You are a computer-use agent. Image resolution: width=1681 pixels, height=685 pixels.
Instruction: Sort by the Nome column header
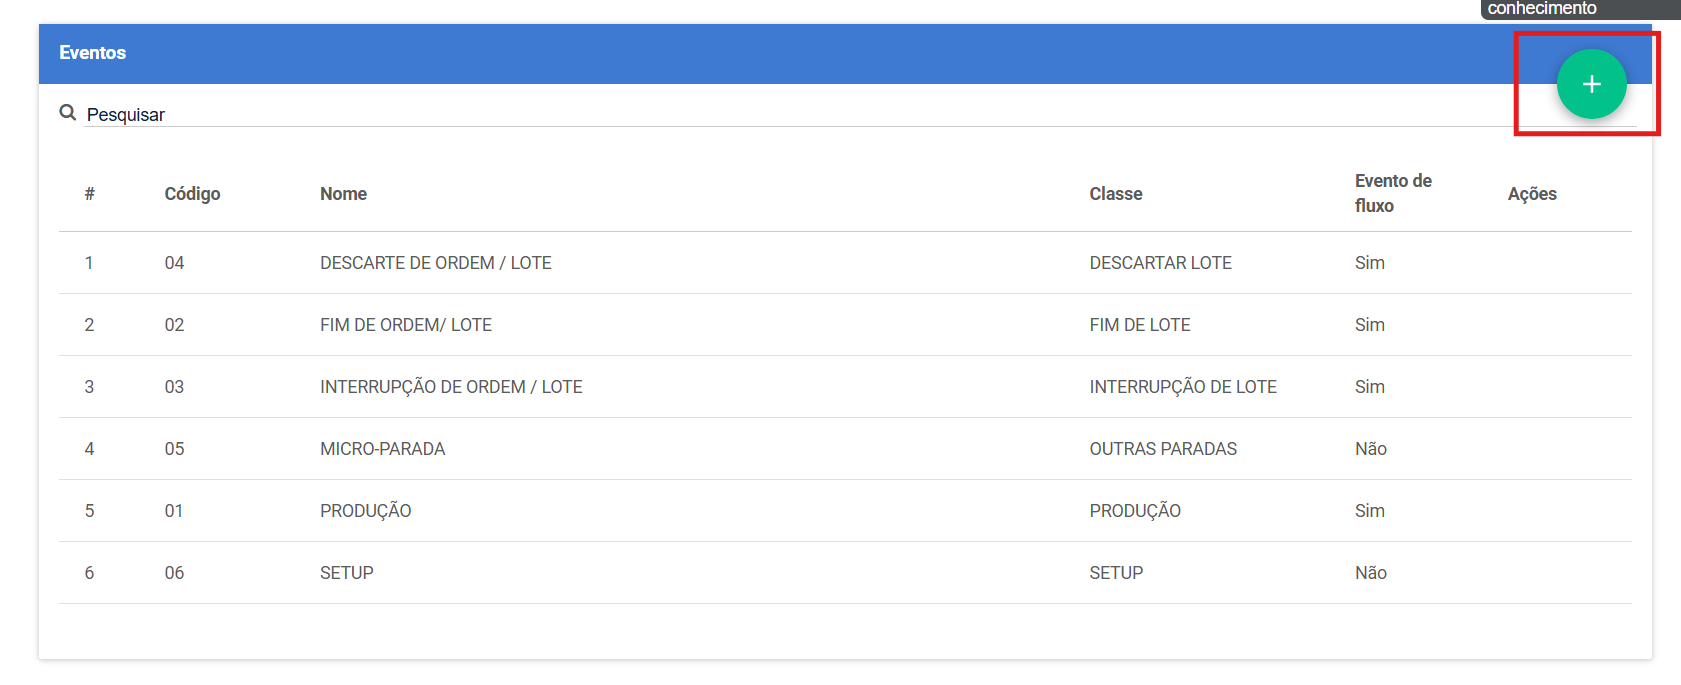pyautogui.click(x=343, y=194)
